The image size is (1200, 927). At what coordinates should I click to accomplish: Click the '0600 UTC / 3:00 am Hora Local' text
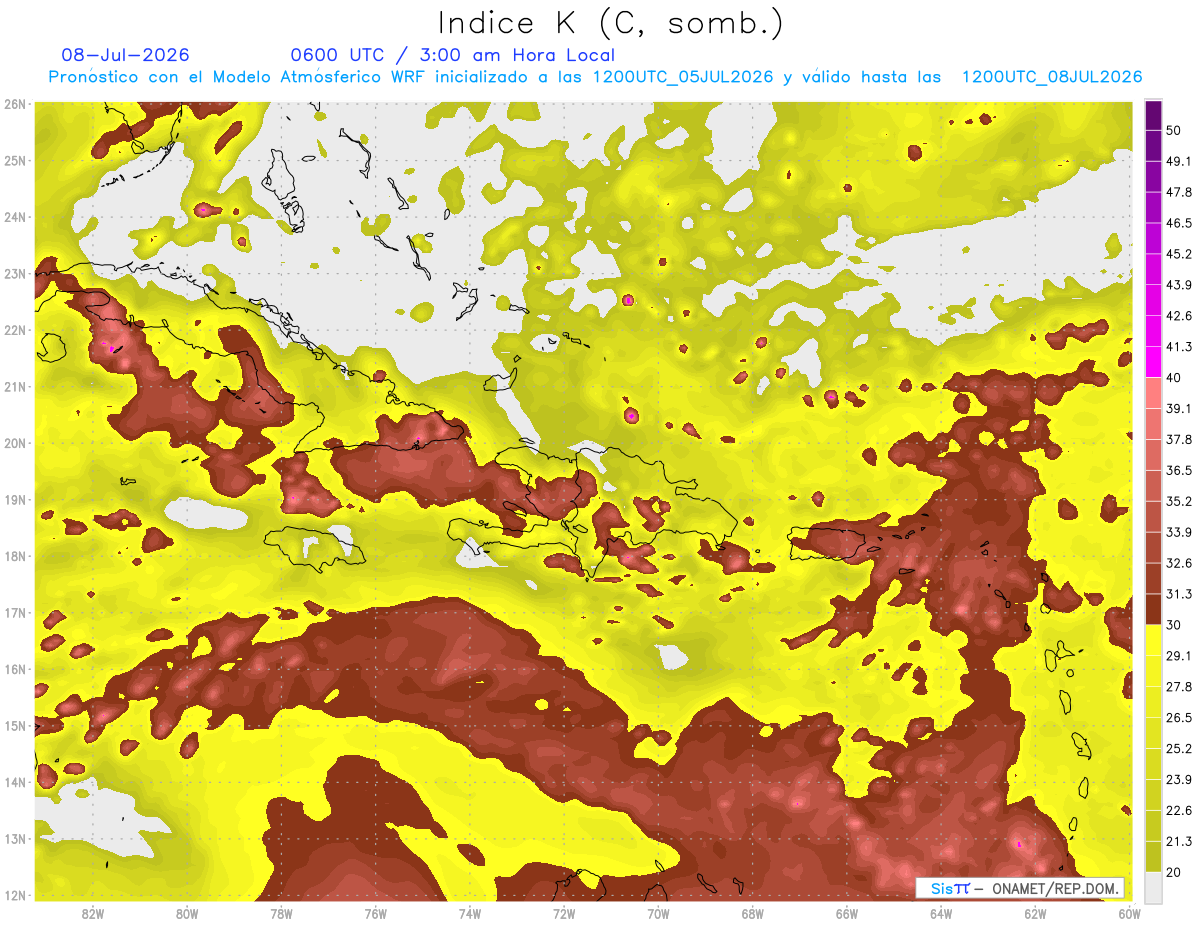[x=452, y=55]
